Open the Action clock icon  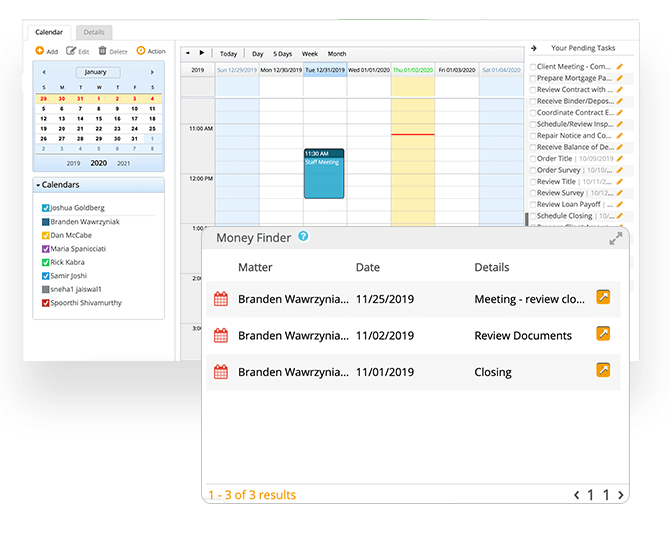[x=141, y=51]
